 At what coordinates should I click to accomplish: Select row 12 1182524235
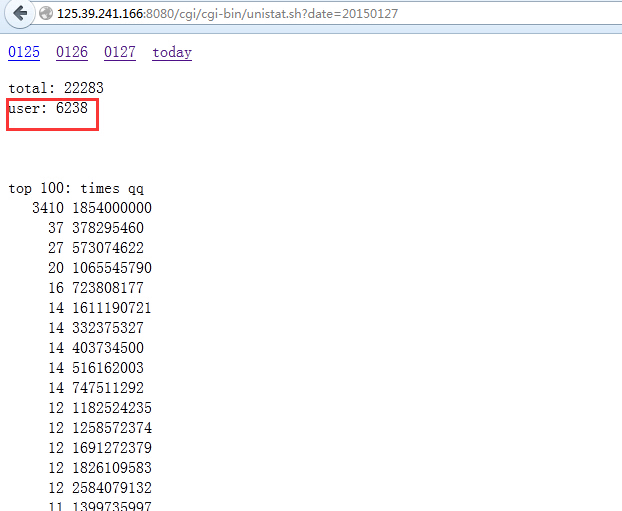click(x=100, y=408)
